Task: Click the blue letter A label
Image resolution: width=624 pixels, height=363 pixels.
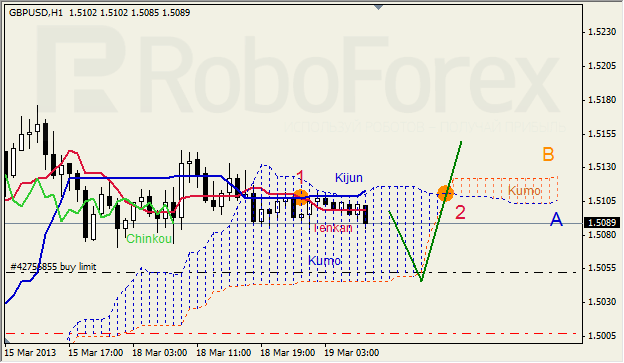Action: [x=556, y=219]
